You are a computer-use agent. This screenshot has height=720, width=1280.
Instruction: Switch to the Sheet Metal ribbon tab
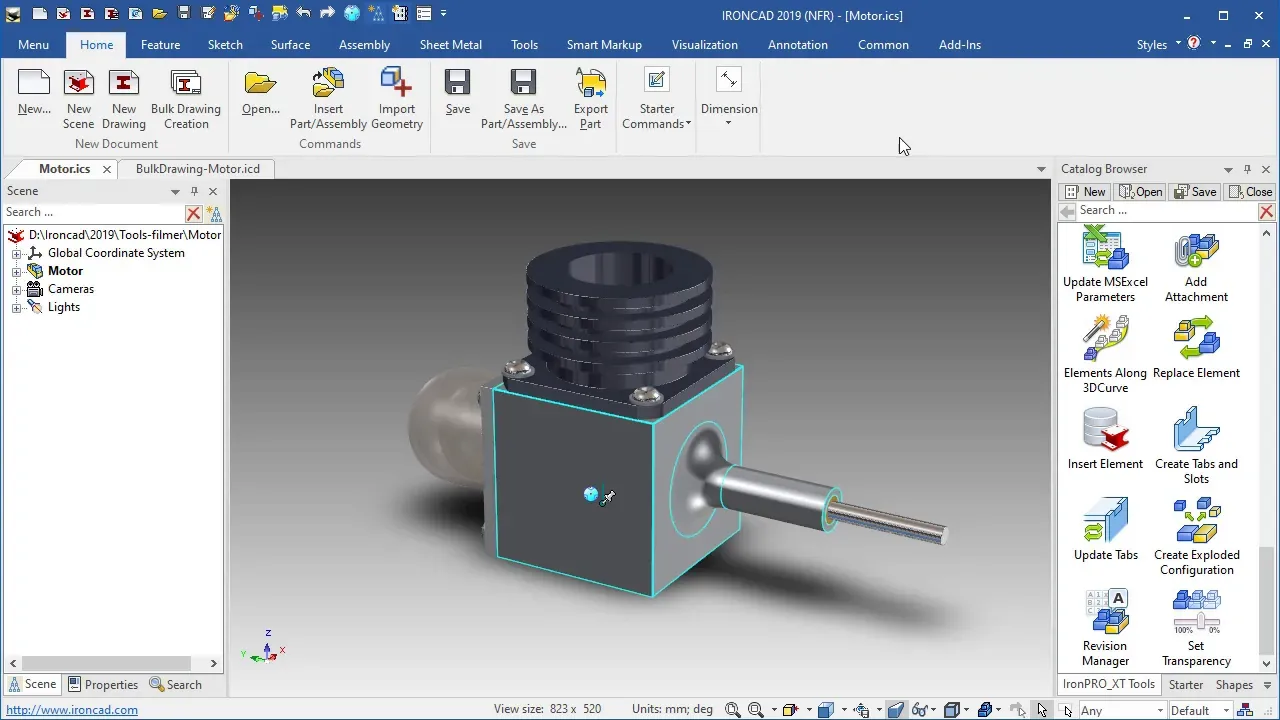[450, 45]
